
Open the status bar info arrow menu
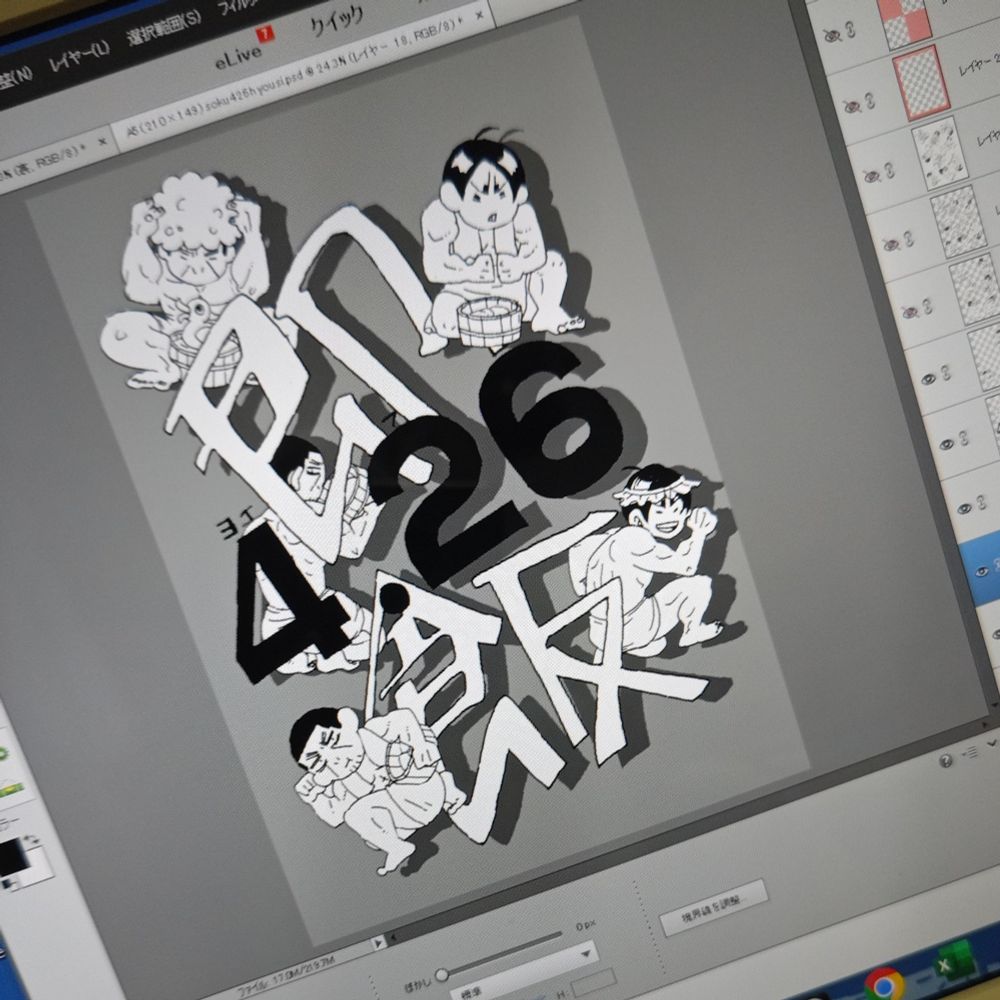pos(379,943)
